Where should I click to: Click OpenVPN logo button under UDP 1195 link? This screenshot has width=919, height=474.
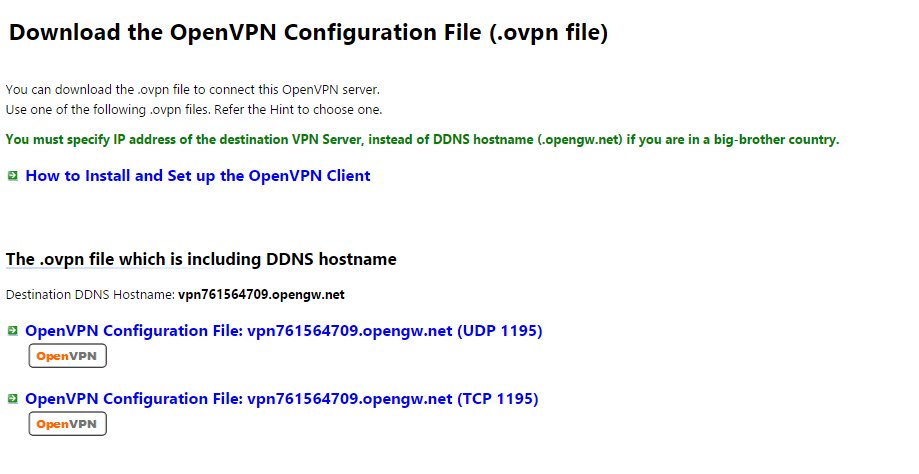(67, 356)
